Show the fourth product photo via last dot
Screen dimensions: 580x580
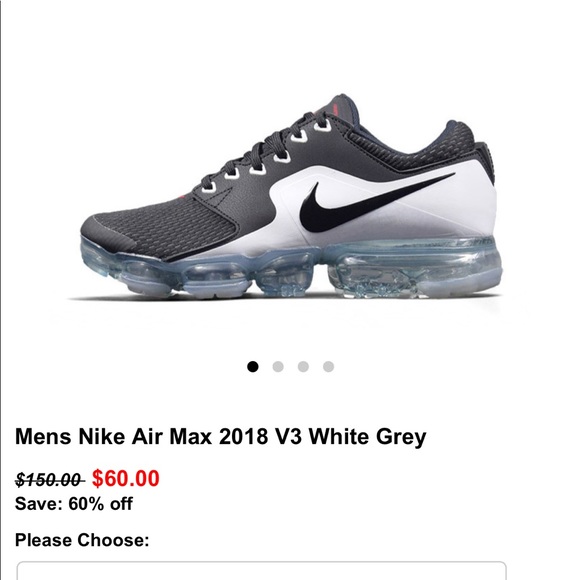[328, 367]
